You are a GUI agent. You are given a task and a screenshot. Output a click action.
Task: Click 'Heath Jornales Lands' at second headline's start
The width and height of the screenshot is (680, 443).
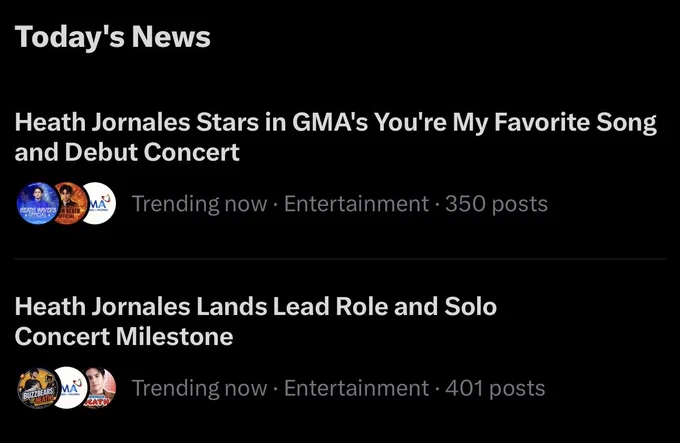pyautogui.click(x=141, y=306)
